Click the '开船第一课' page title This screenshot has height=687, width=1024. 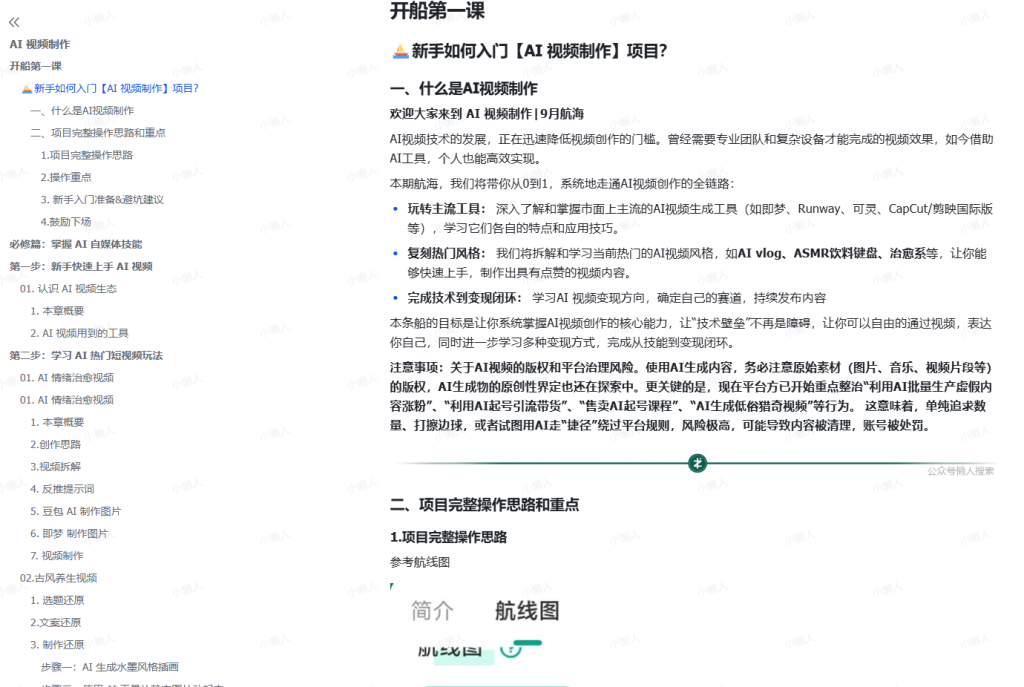pos(437,10)
